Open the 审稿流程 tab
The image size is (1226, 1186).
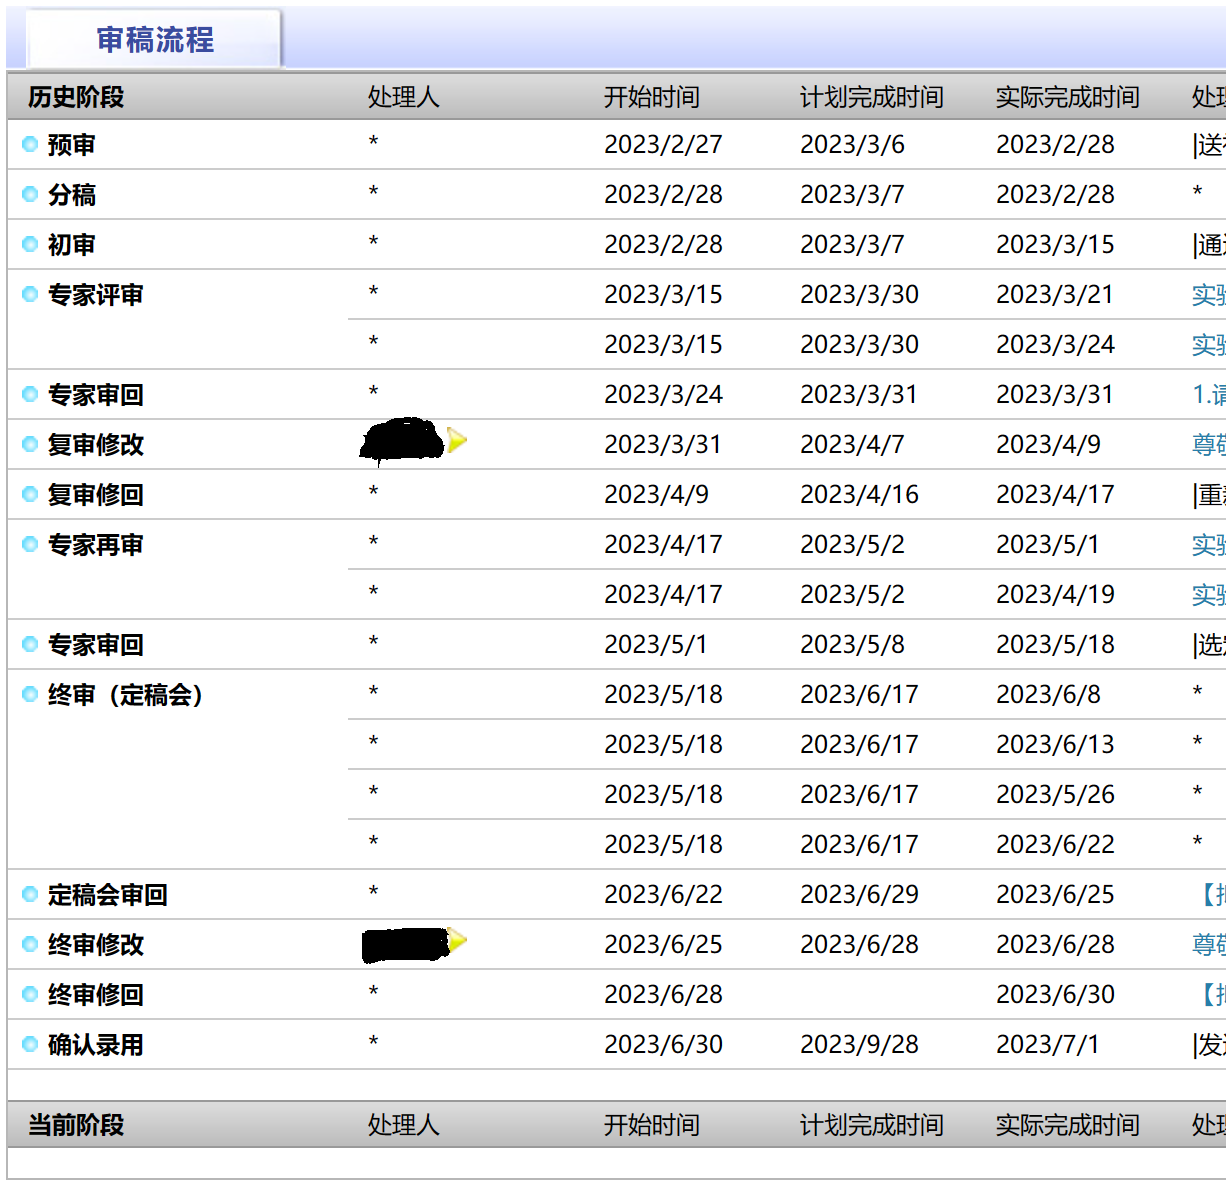155,40
